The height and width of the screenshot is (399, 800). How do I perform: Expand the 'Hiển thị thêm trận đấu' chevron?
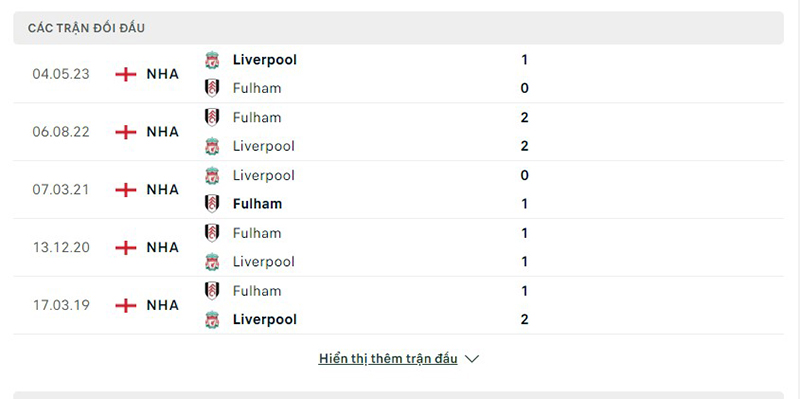tap(472, 359)
